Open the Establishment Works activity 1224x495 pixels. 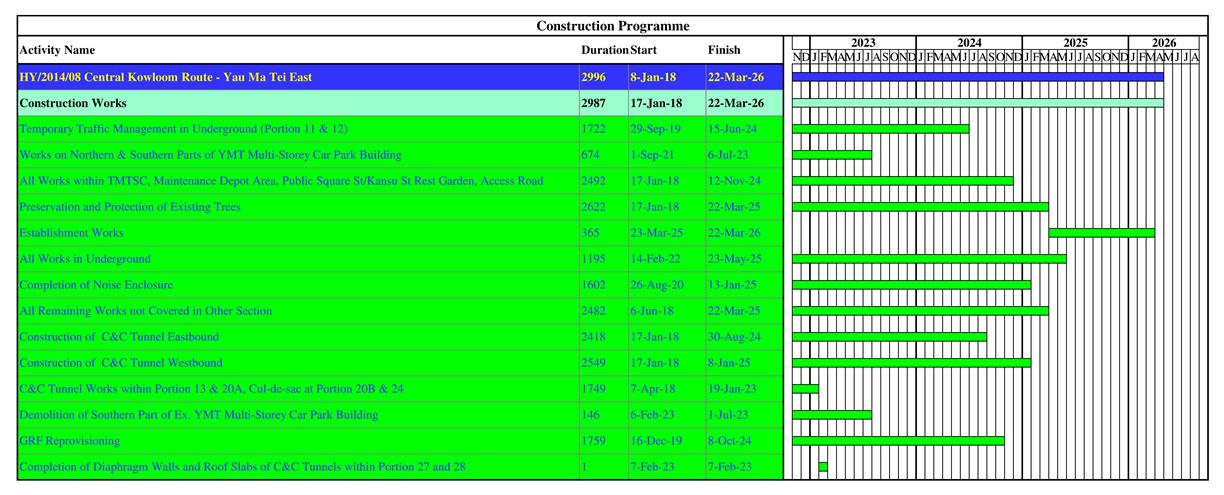(x=72, y=233)
